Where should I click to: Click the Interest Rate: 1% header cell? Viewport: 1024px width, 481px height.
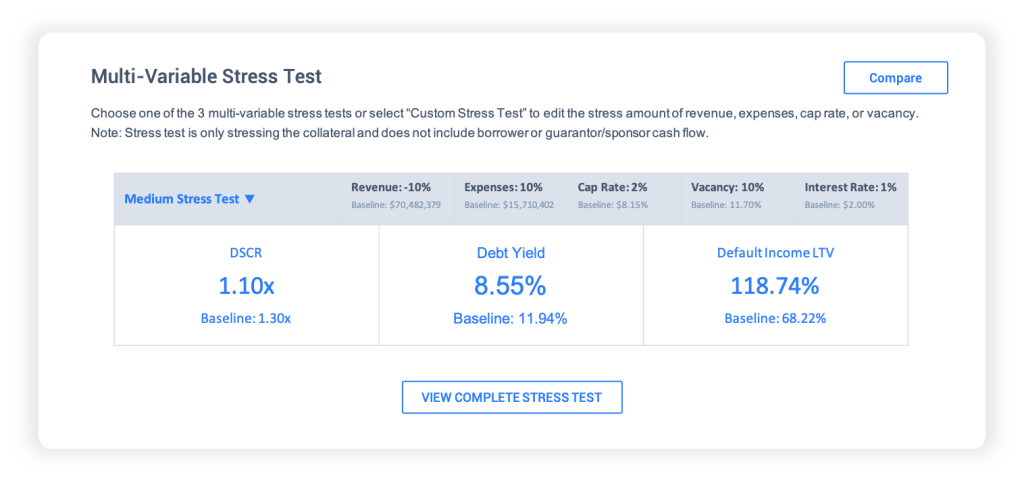851,194
